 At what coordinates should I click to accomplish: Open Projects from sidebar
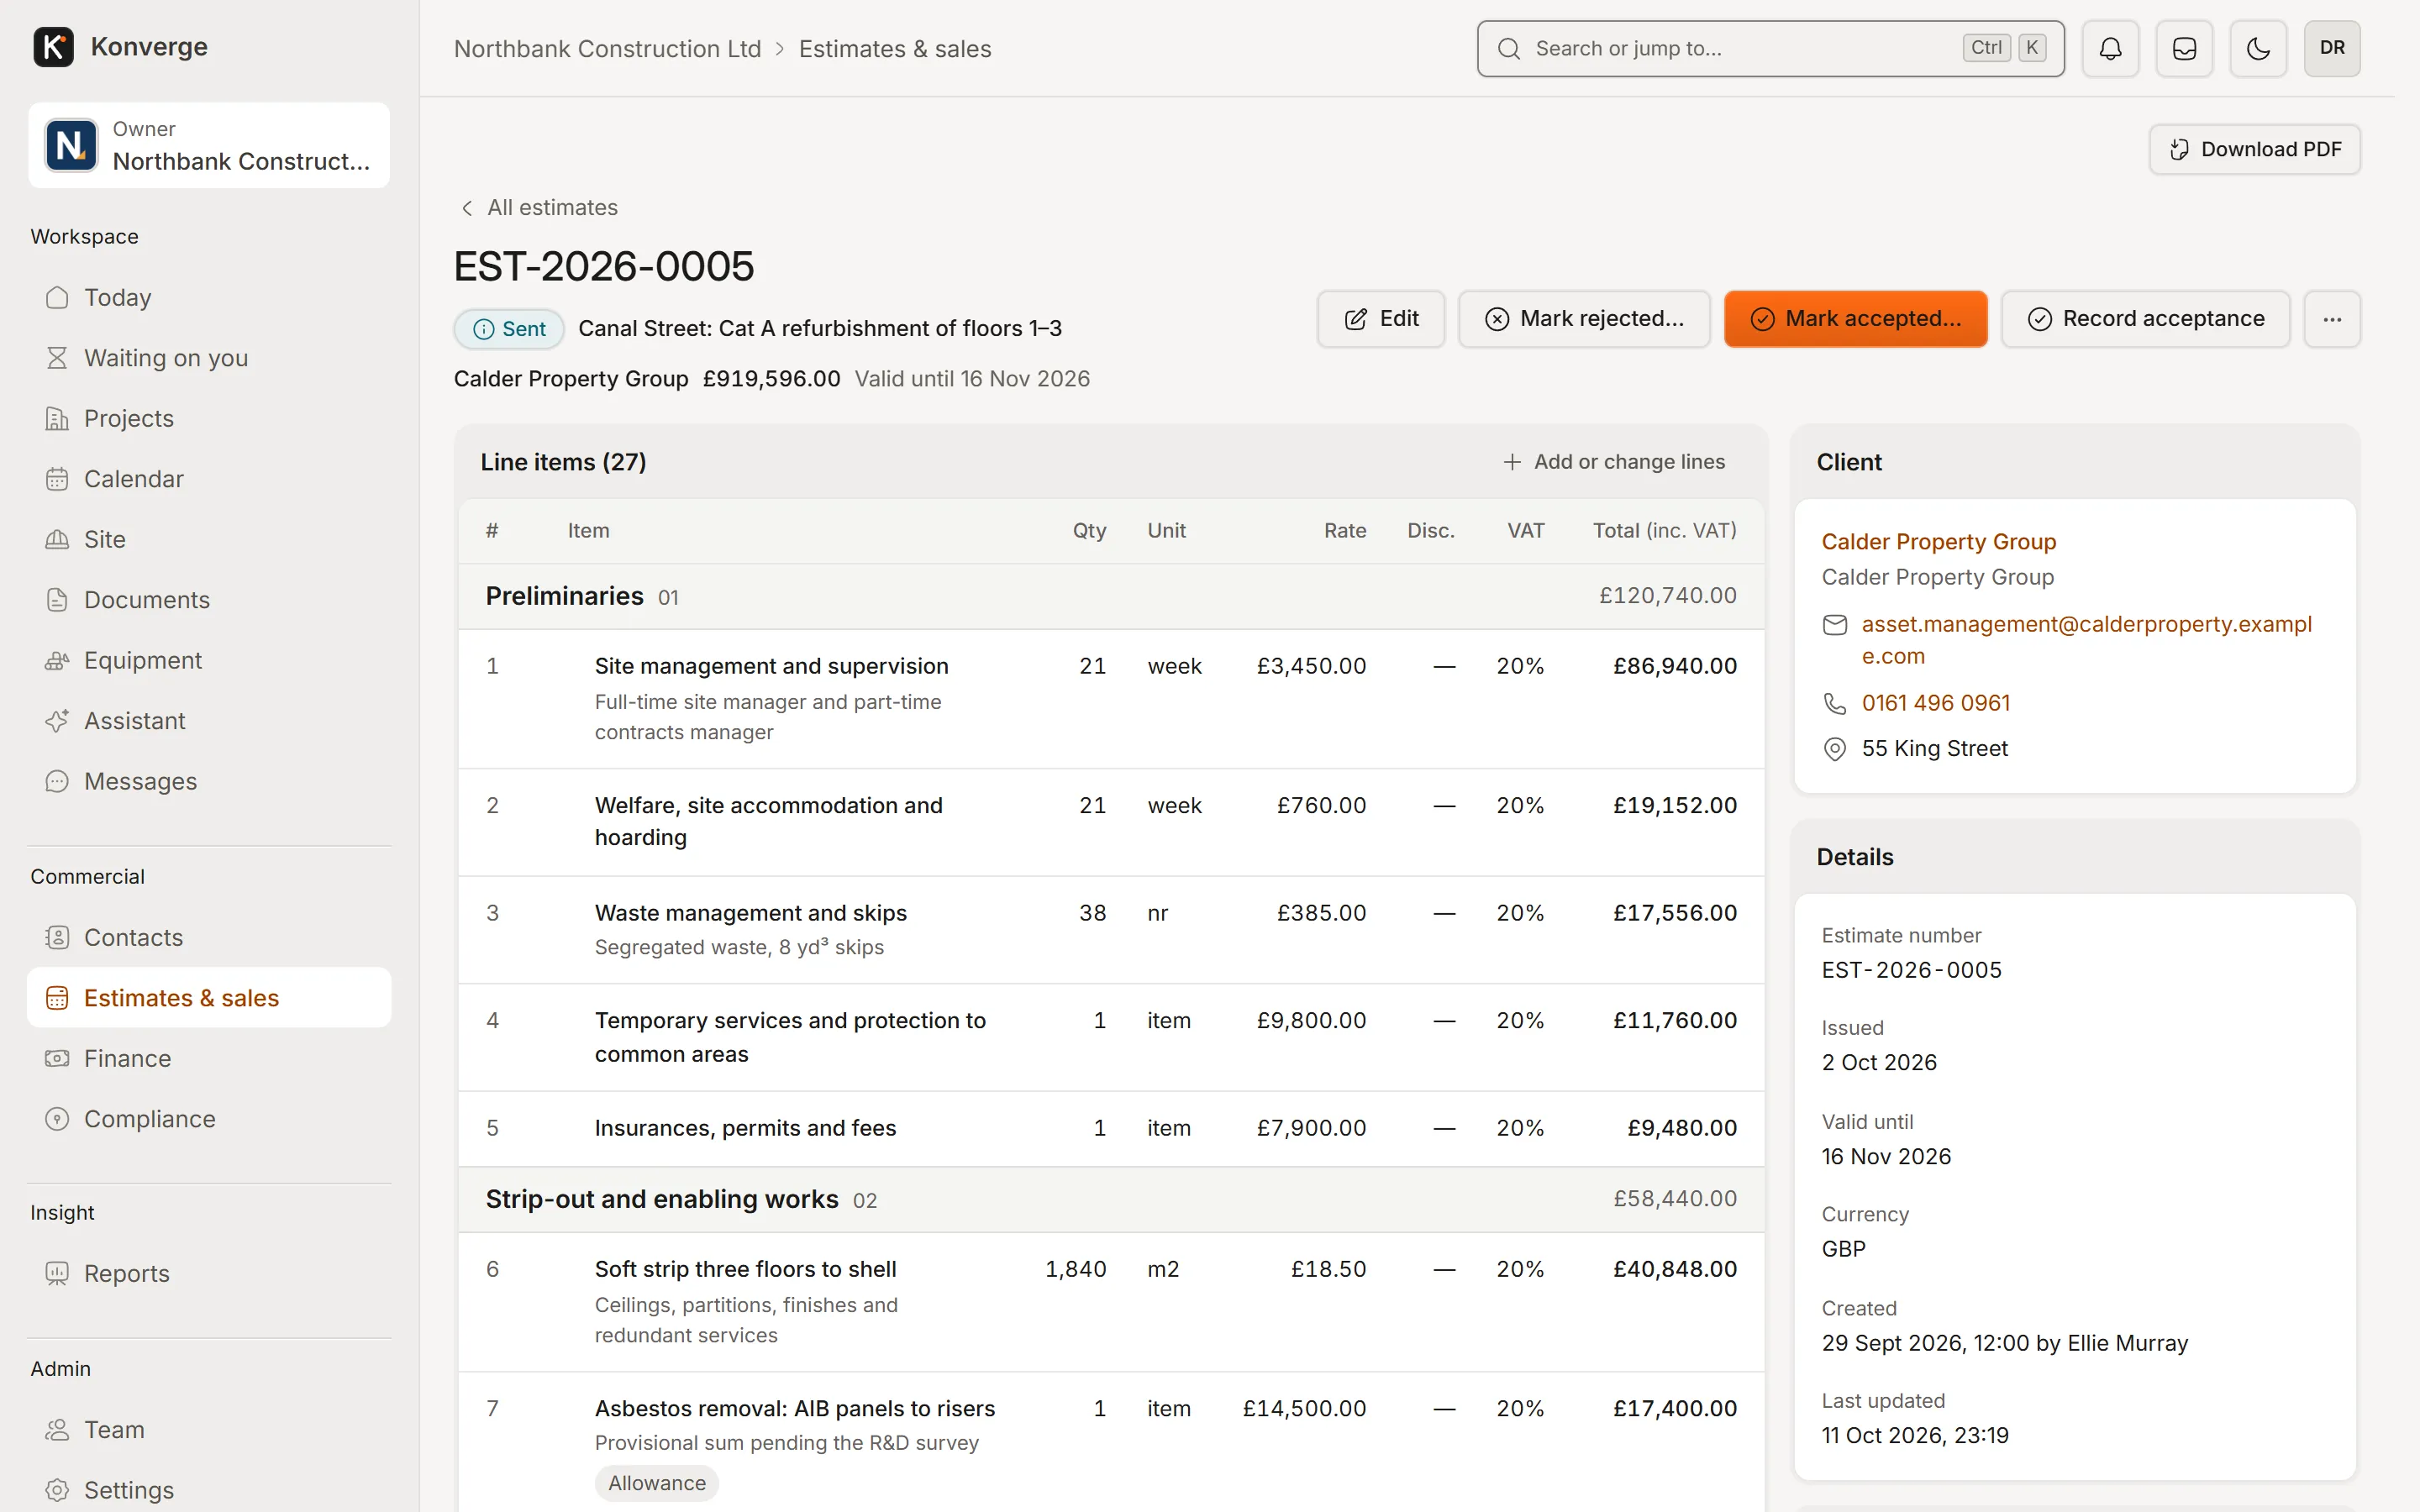(209, 418)
